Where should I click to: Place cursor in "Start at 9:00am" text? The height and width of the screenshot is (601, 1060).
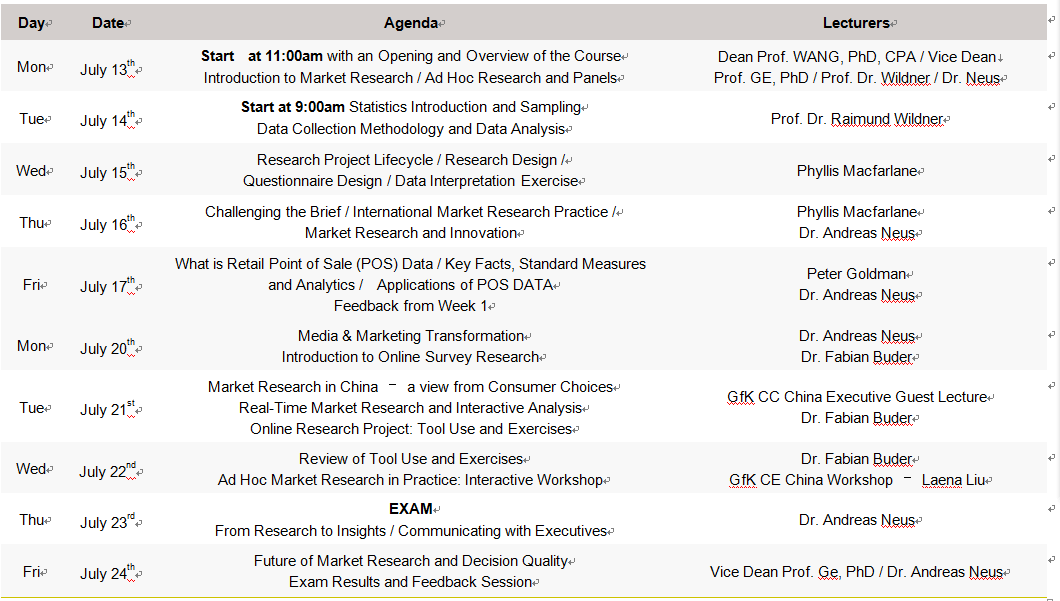click(x=293, y=107)
